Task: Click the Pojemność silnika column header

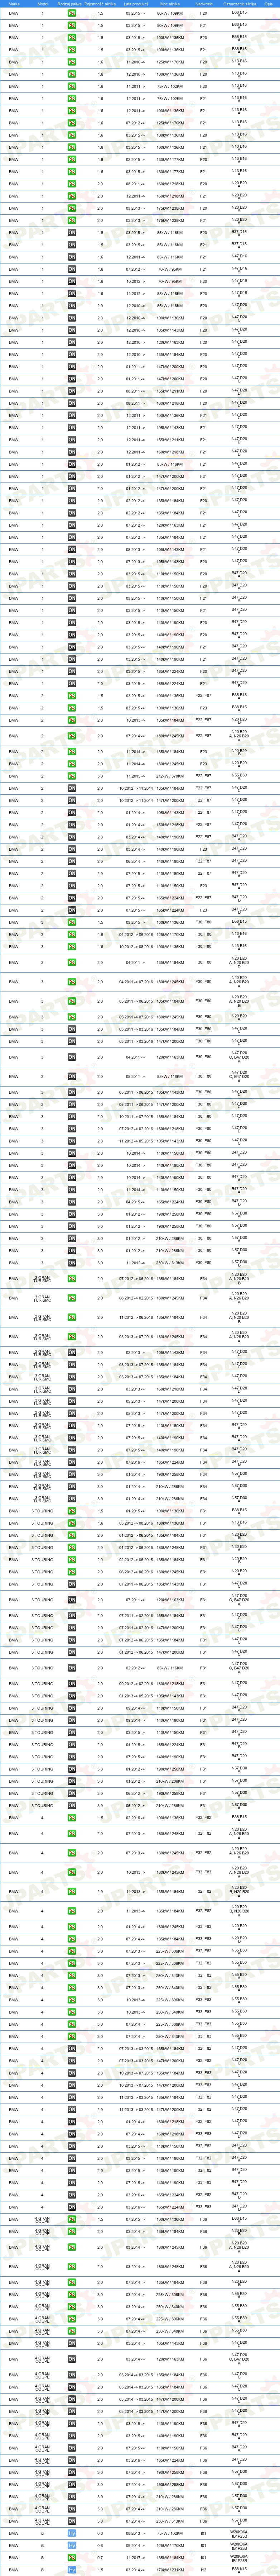Action: pos(100,4)
